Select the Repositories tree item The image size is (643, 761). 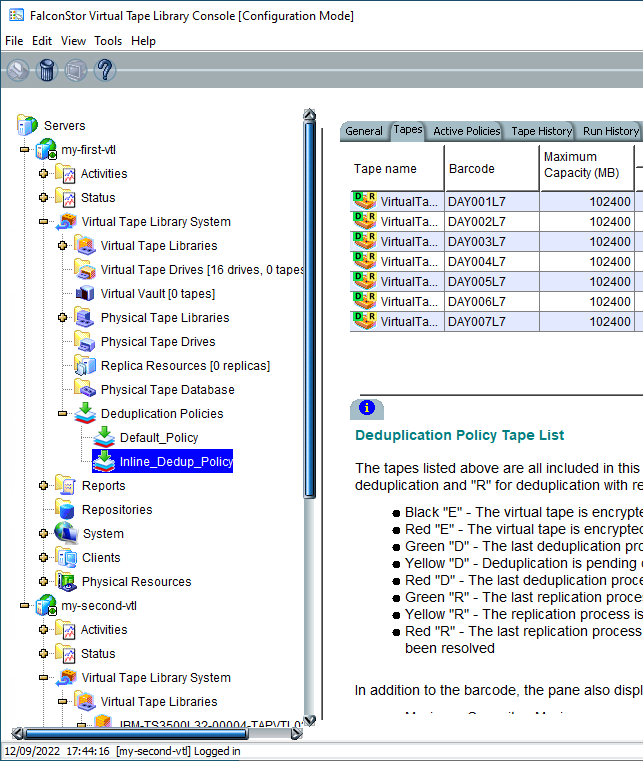coord(117,510)
